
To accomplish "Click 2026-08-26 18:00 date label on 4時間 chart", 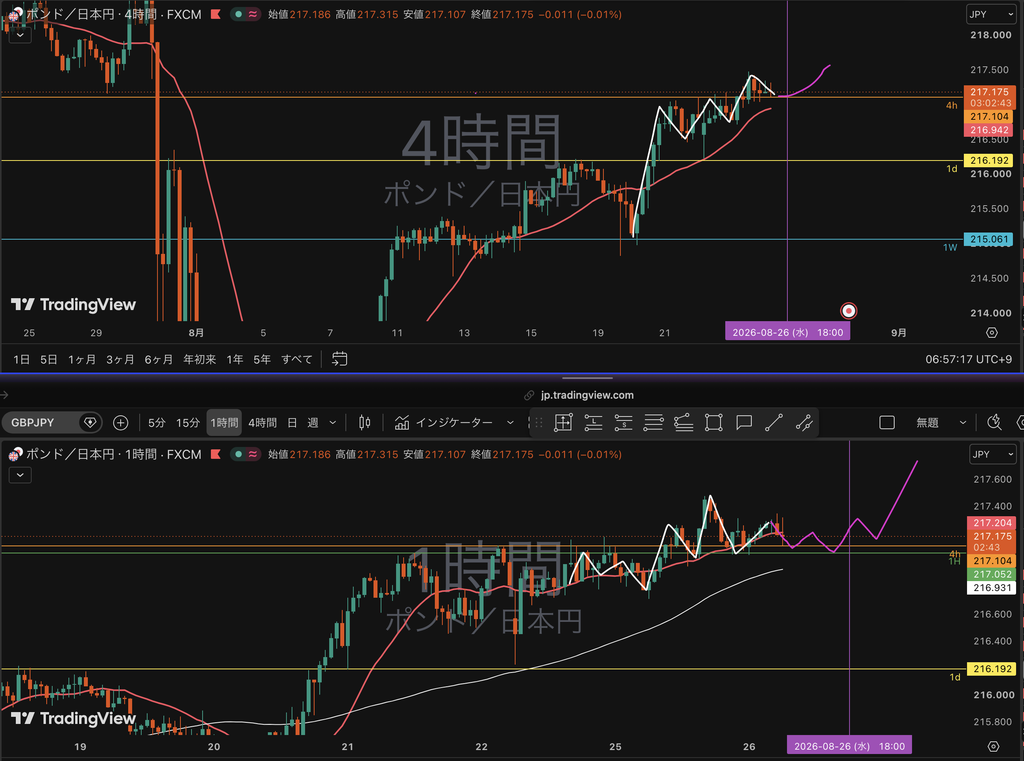I will pyautogui.click(x=787, y=332).
